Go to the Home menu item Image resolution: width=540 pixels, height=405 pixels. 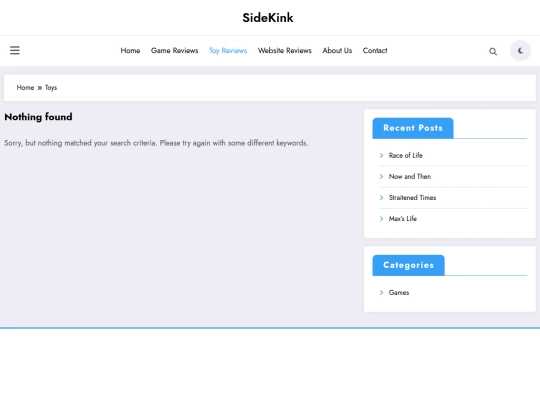tap(130, 51)
